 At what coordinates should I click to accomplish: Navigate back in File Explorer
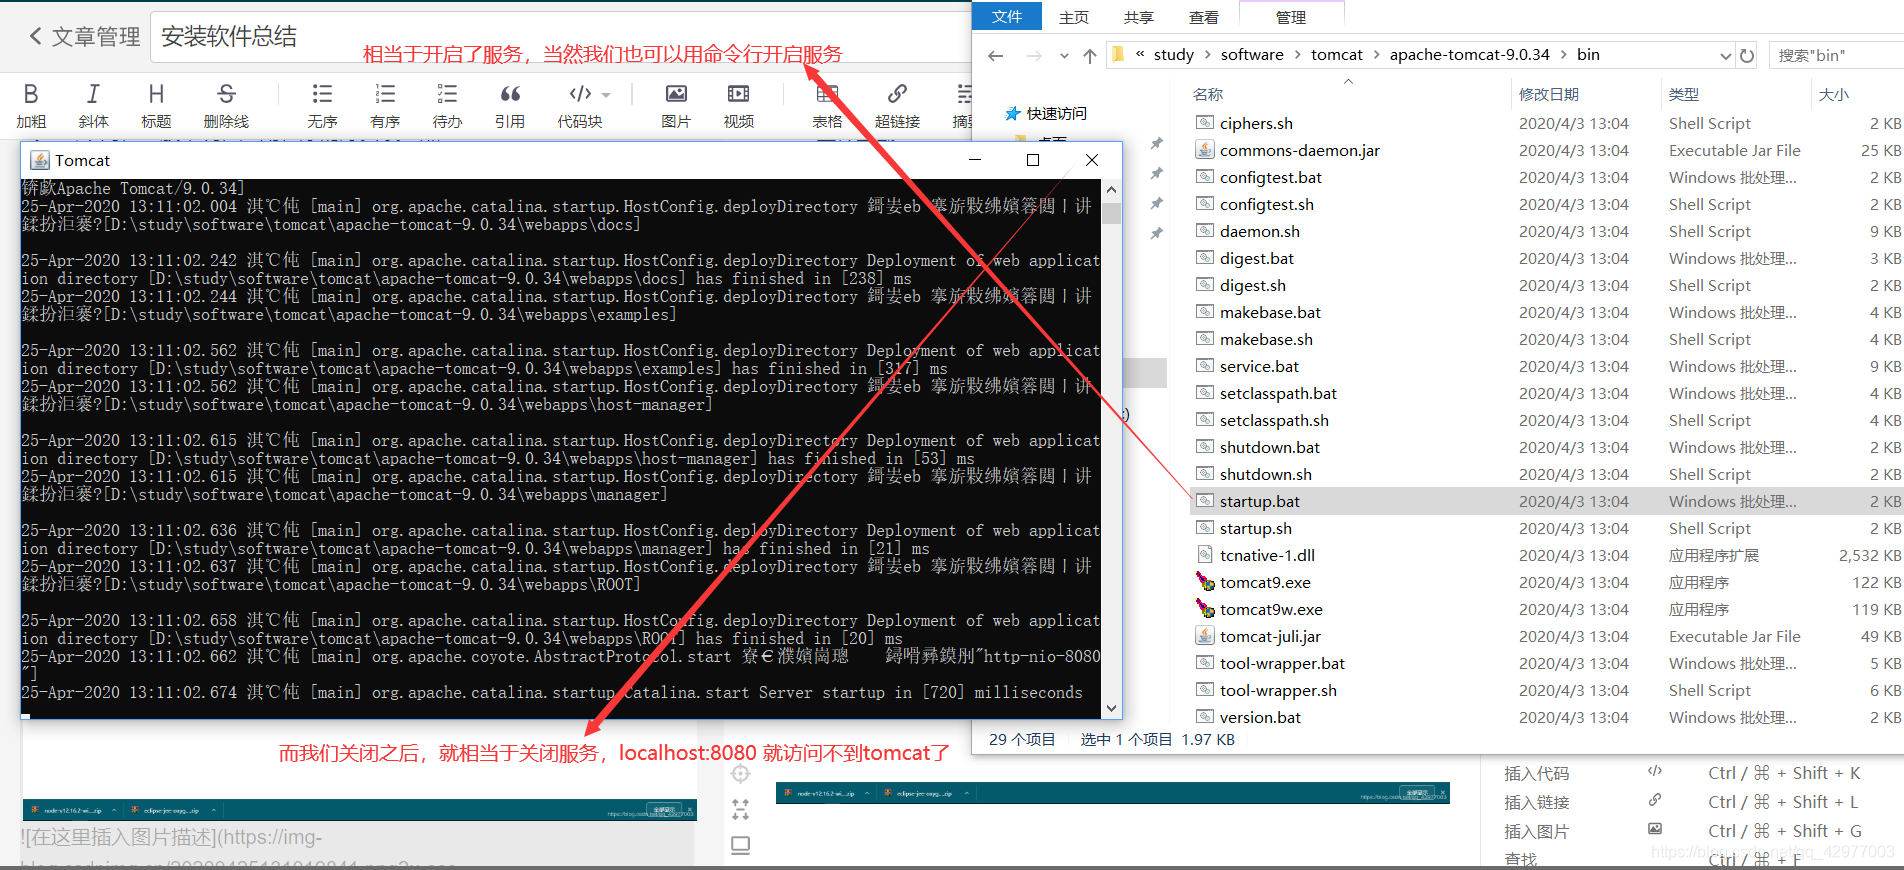click(x=995, y=55)
